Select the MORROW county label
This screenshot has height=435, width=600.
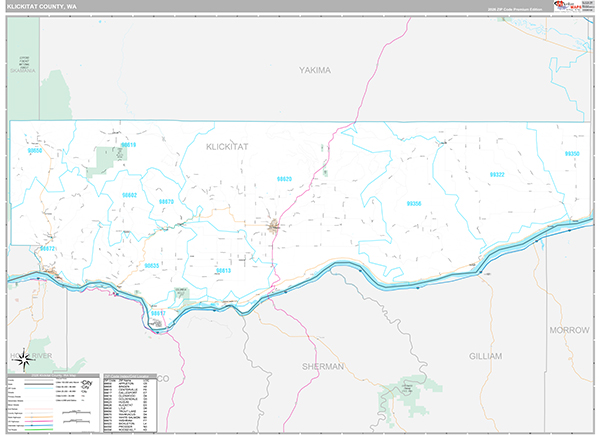(570, 328)
